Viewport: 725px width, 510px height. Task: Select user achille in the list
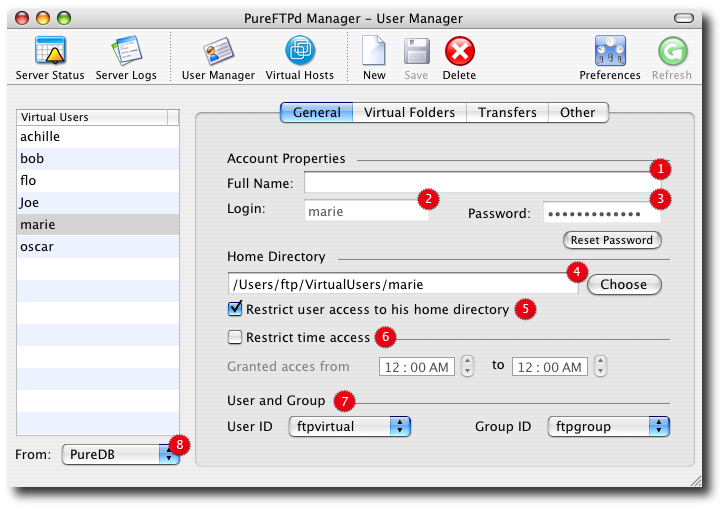click(x=98, y=136)
